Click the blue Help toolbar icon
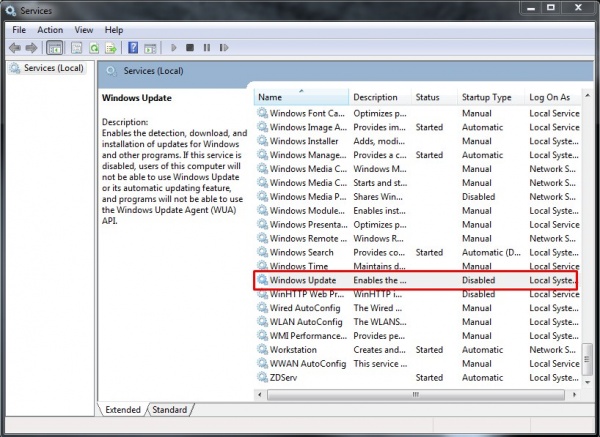The image size is (600, 437). click(133, 47)
